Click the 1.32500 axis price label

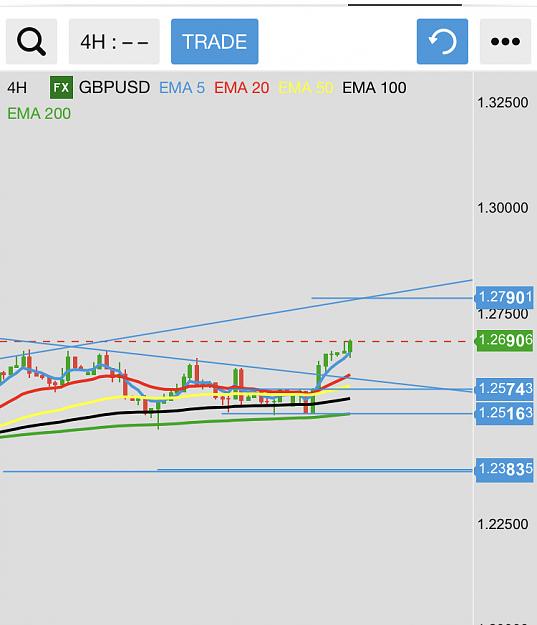pyautogui.click(x=503, y=103)
